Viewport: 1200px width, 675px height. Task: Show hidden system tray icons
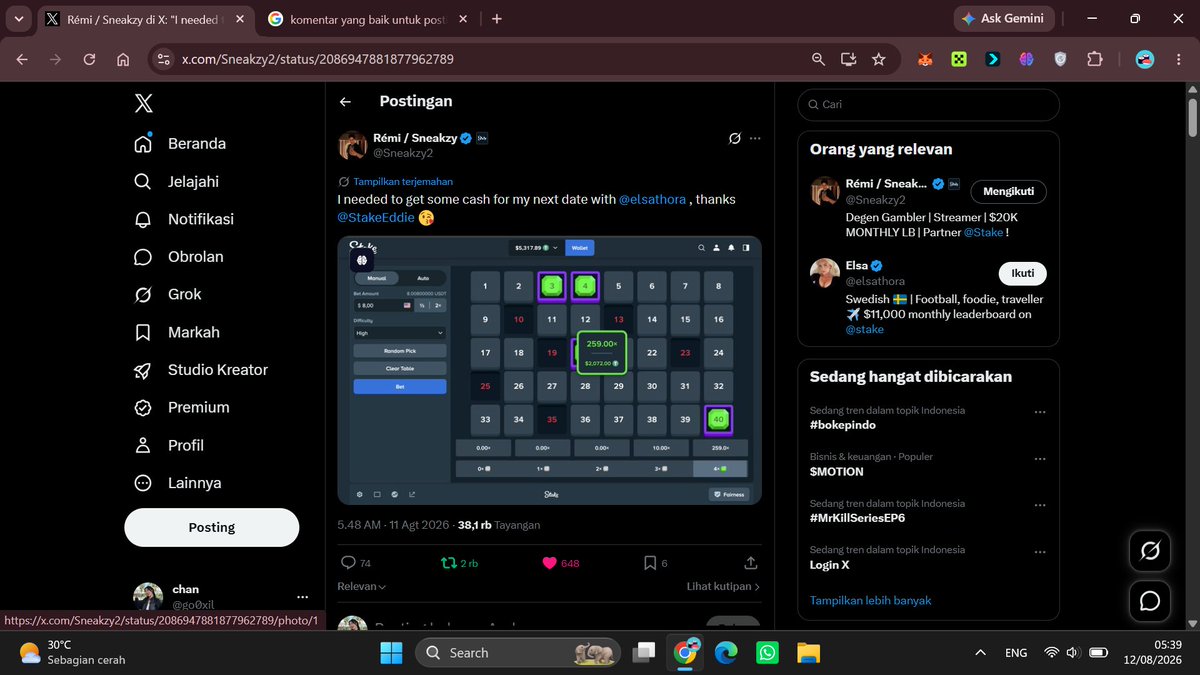981,653
